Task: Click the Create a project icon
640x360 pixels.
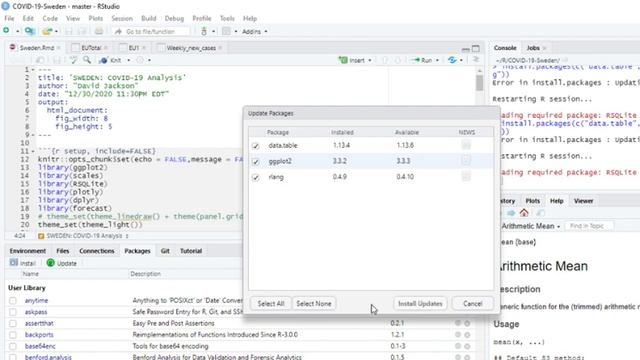Action: (29, 31)
